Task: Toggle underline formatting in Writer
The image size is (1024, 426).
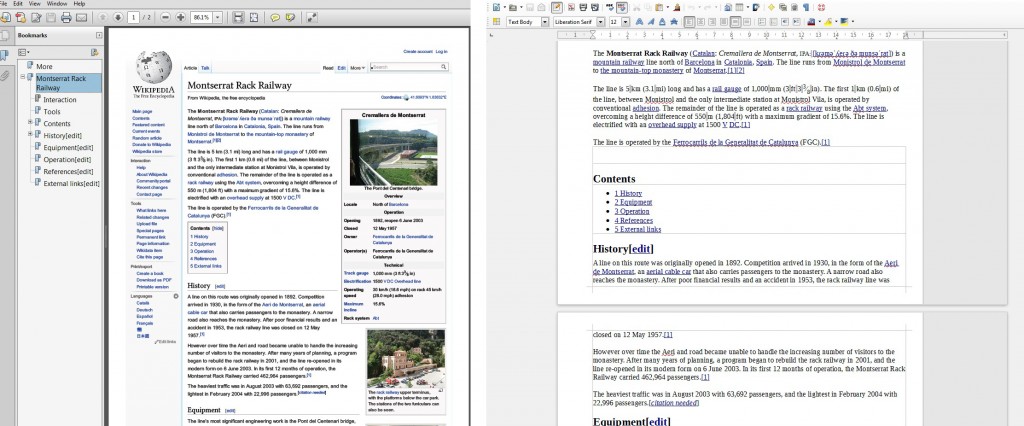Action: 663,22
